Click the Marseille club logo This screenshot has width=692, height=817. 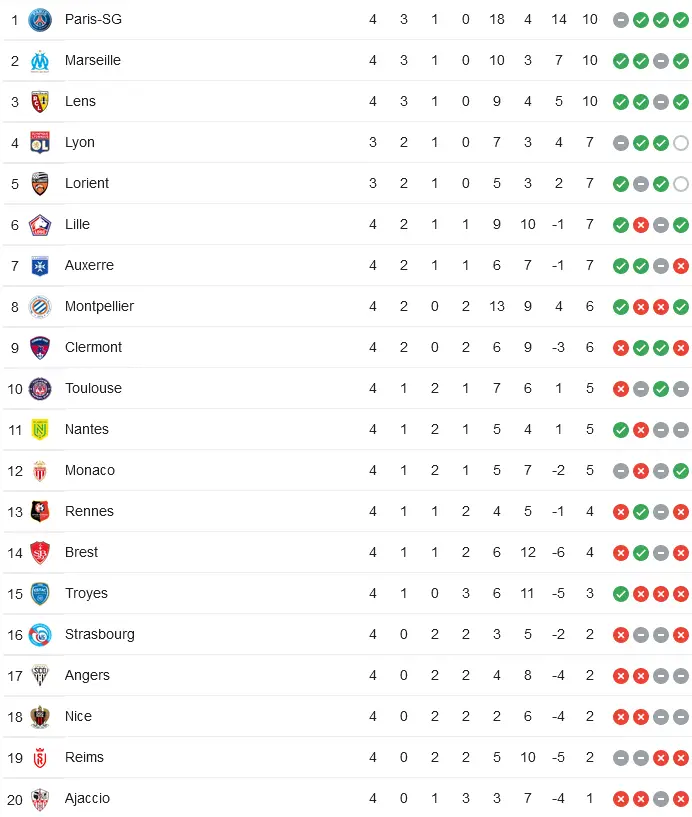[x=40, y=60]
